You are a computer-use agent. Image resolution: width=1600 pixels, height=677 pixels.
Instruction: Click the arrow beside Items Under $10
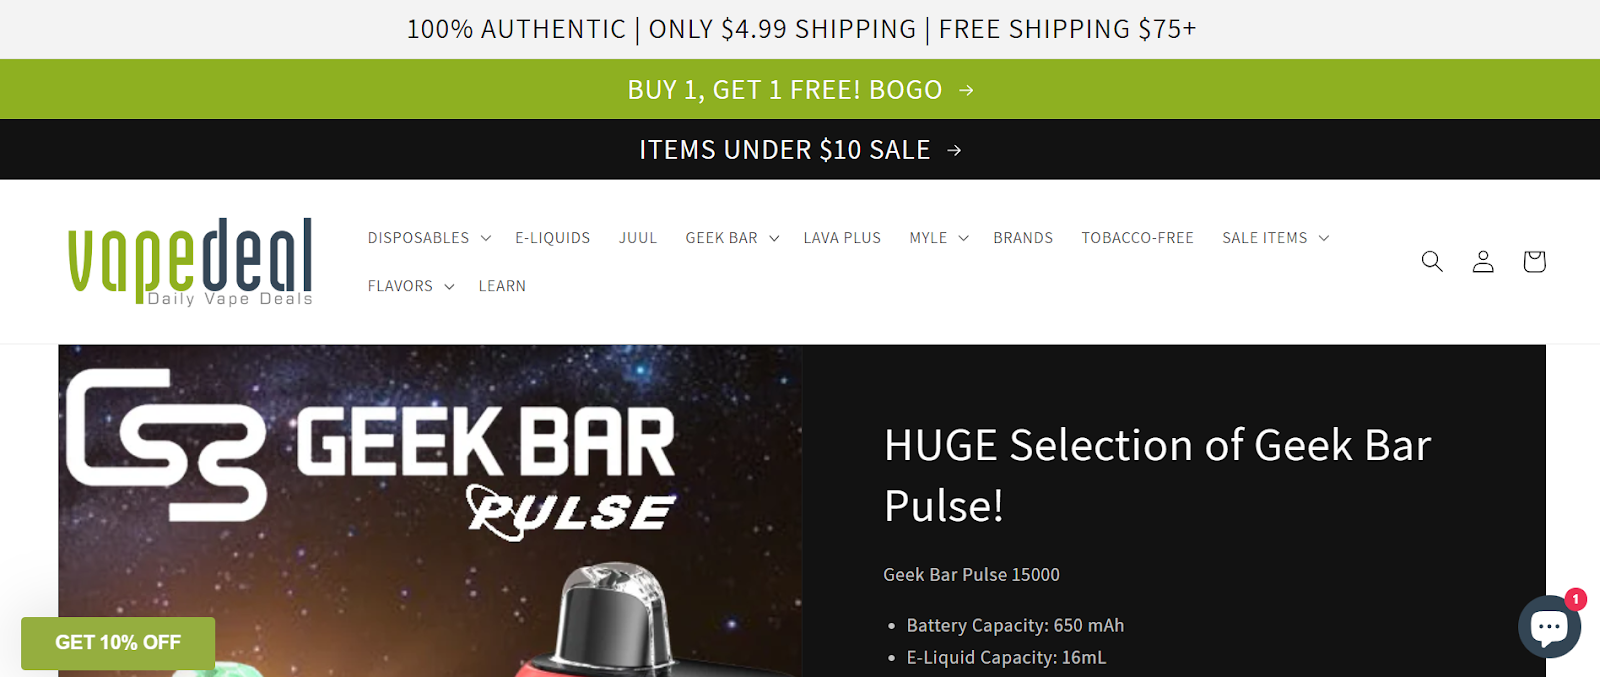(954, 150)
